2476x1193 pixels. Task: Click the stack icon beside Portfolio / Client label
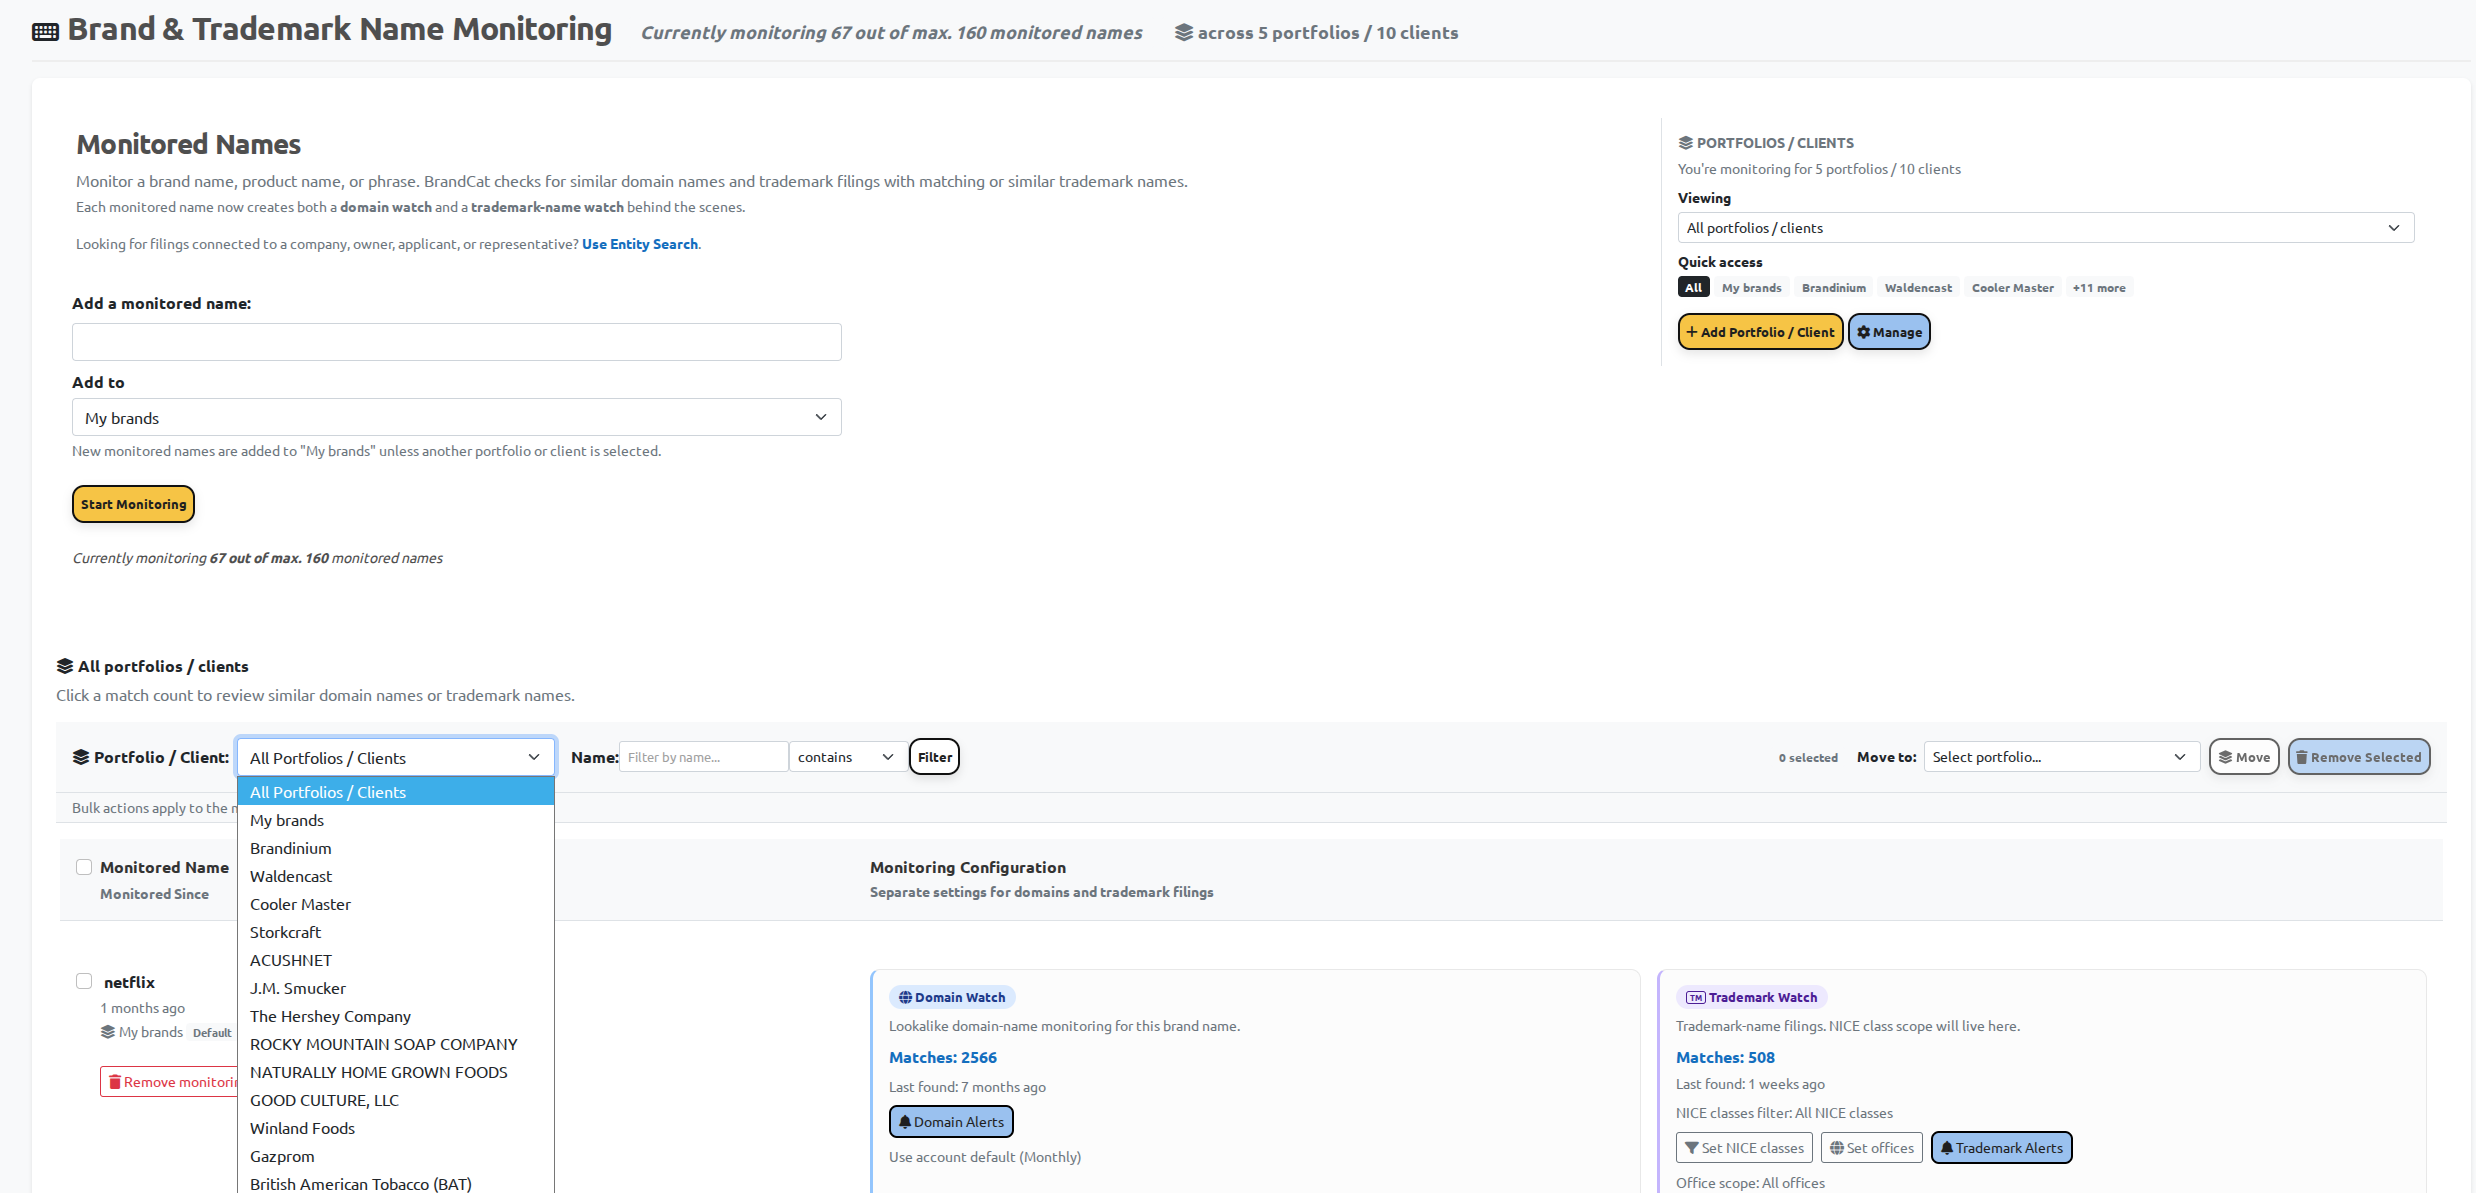(81, 757)
